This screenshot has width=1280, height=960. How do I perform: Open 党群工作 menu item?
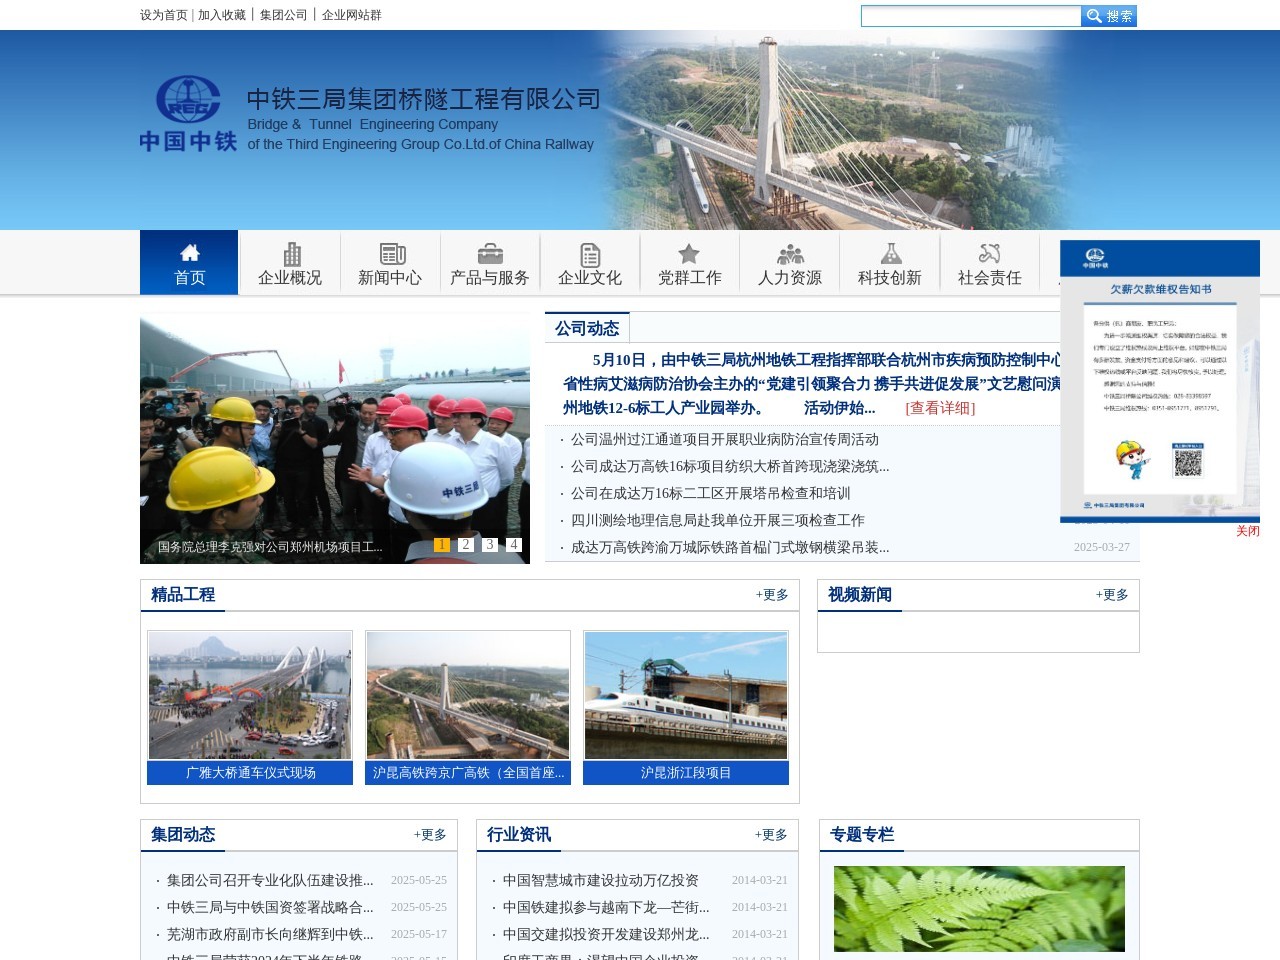coord(690,278)
